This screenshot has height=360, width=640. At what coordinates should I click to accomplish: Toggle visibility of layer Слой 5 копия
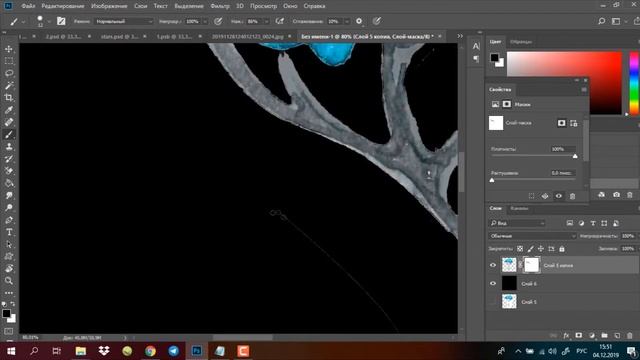coord(493,265)
